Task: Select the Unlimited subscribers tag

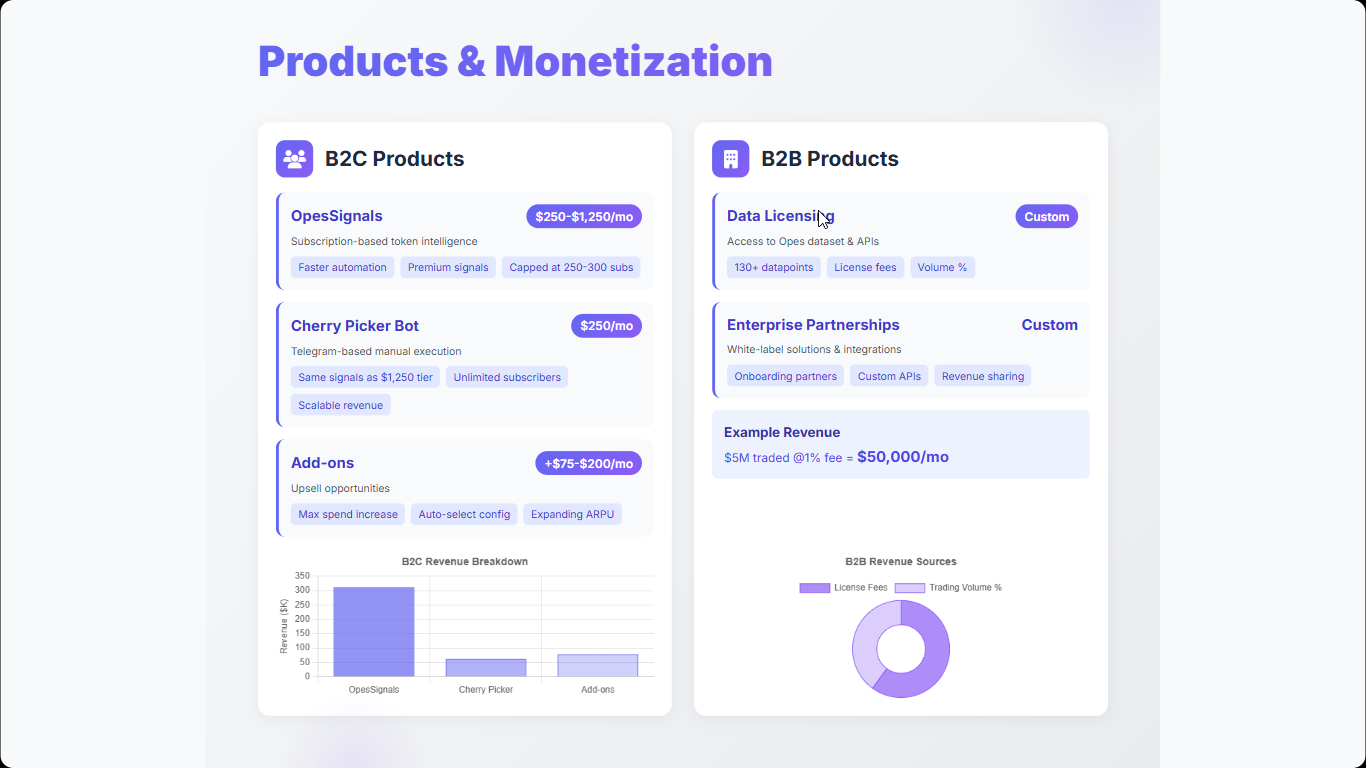Action: click(507, 377)
